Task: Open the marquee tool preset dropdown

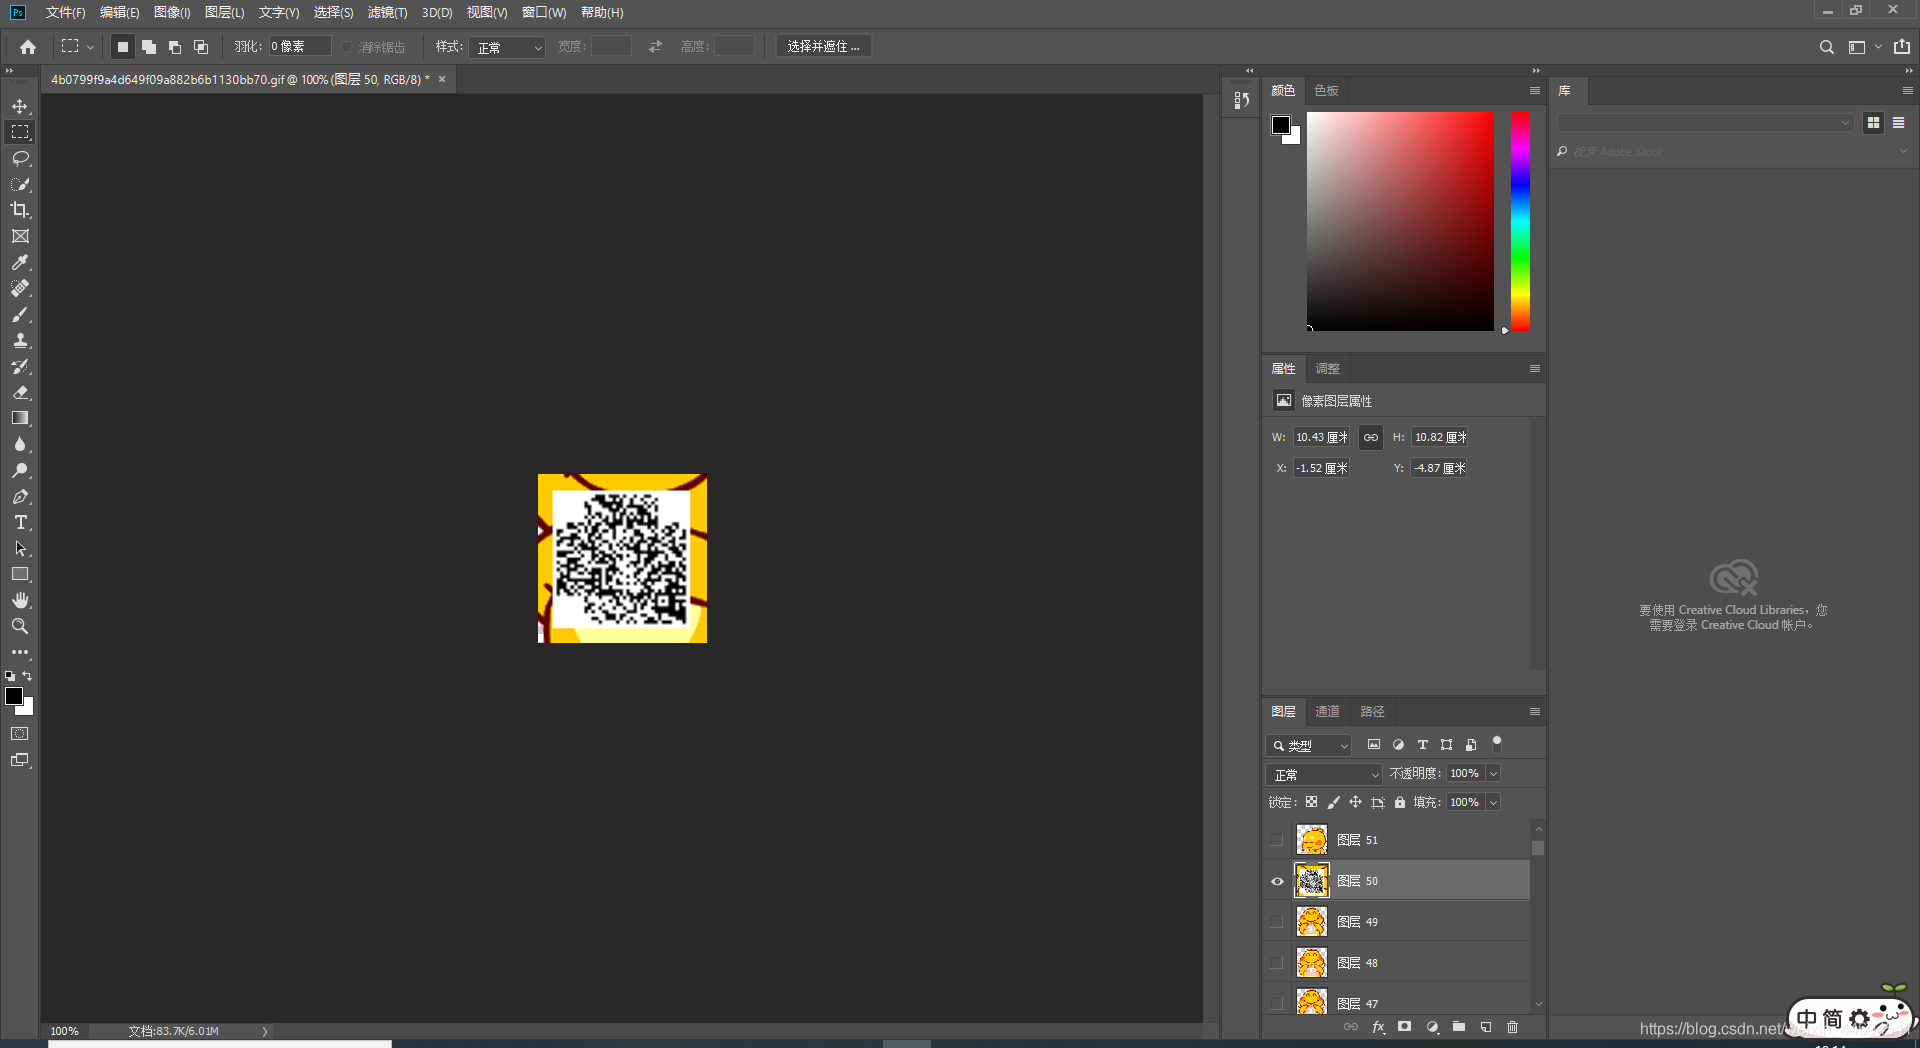Action: coord(90,47)
